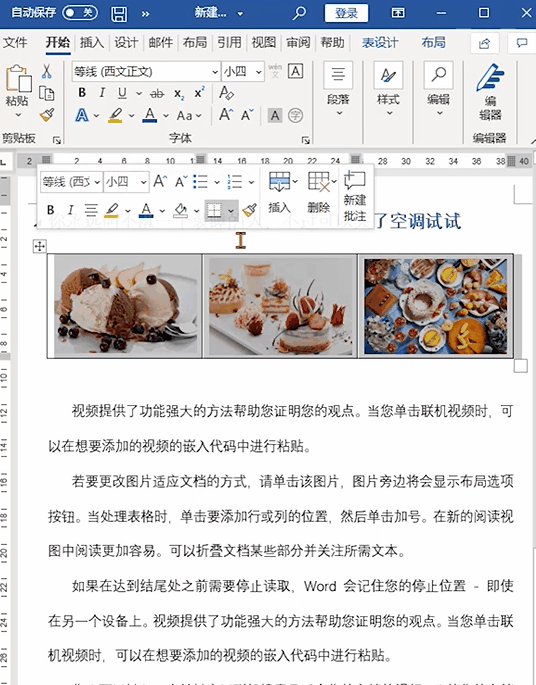Select the donuts and pastries picture
536x685 pixels.
tap(436, 306)
